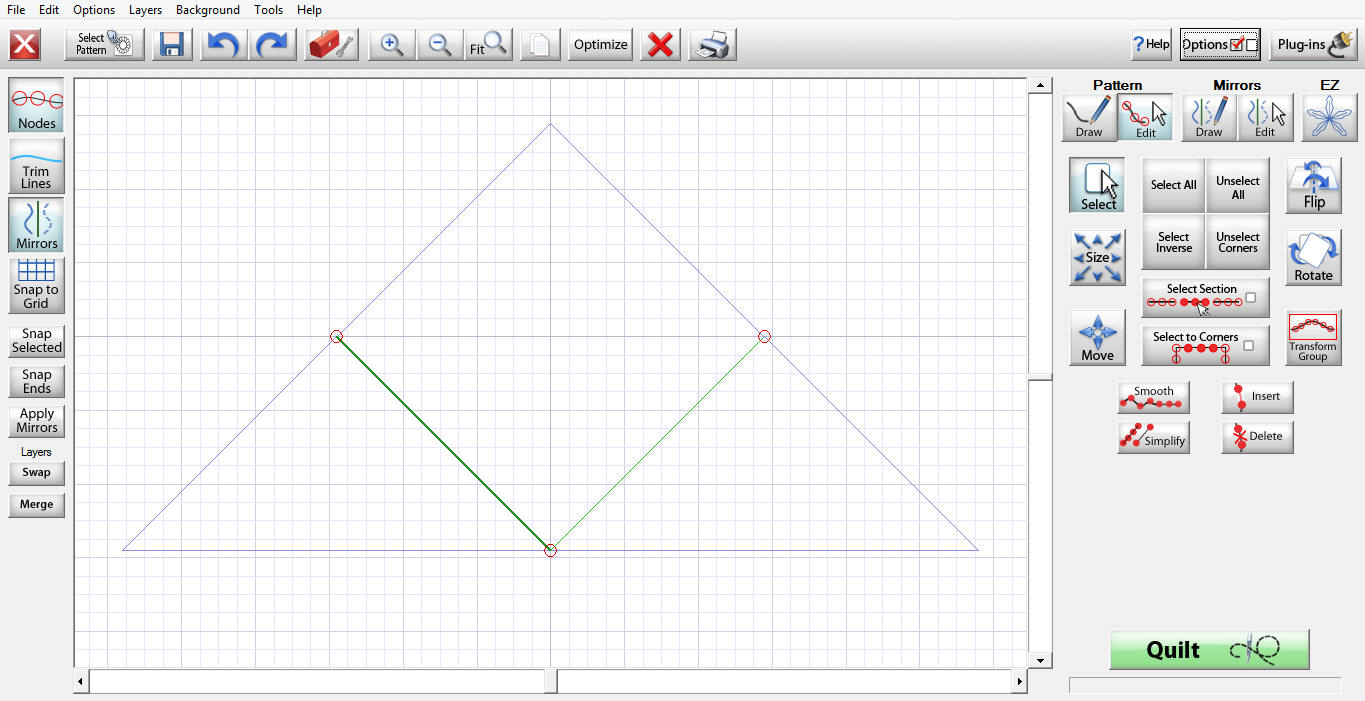Click the Snap Selected button

point(37,341)
